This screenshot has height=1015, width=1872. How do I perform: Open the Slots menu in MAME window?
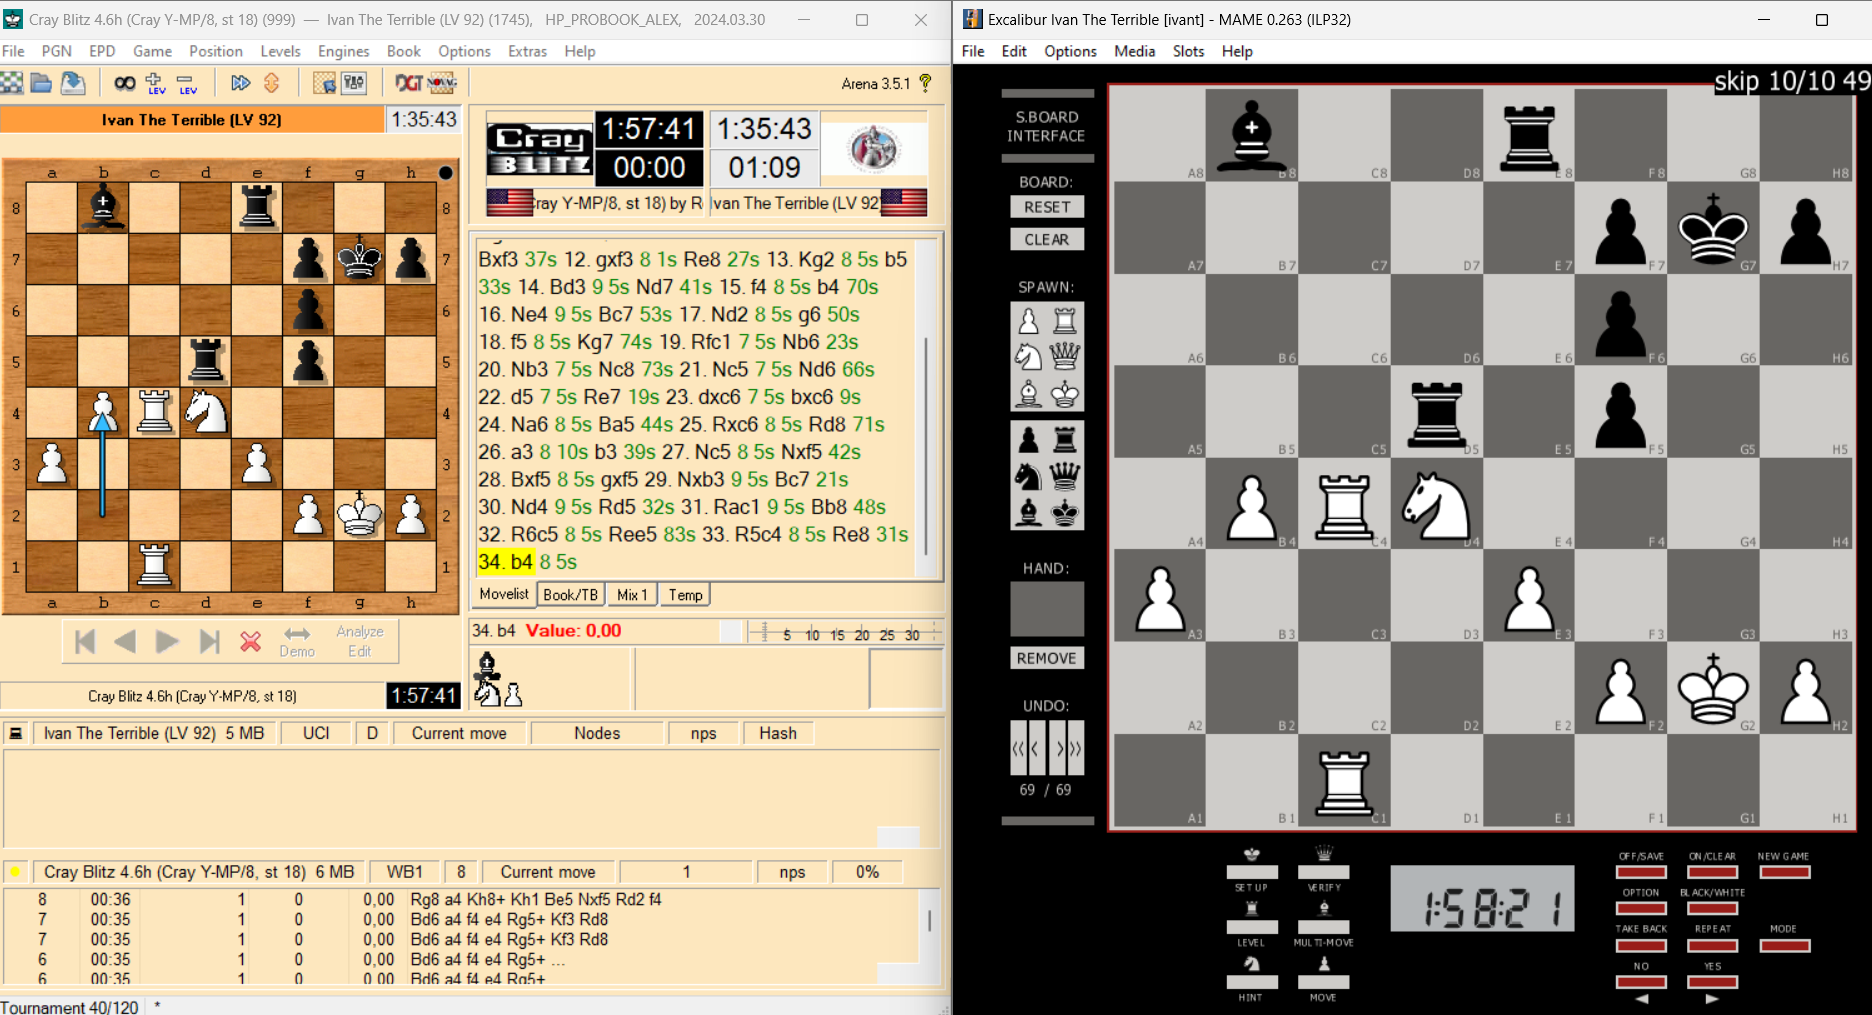point(1188,51)
